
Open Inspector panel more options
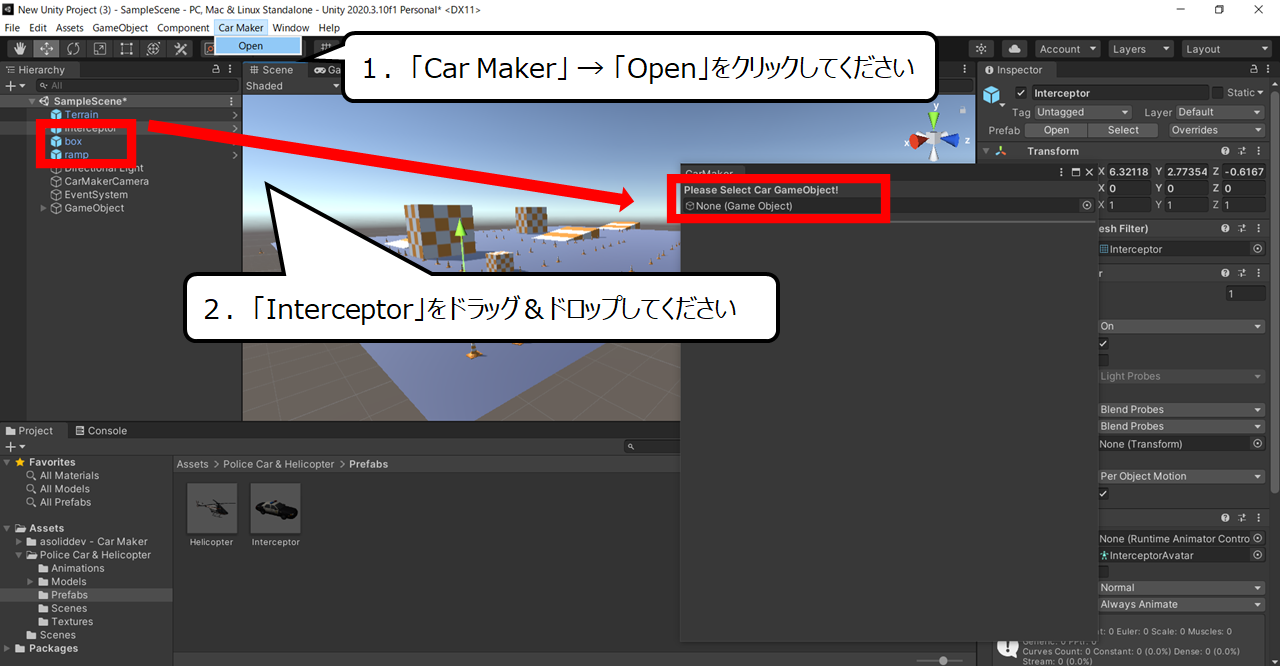pyautogui.click(x=1266, y=70)
